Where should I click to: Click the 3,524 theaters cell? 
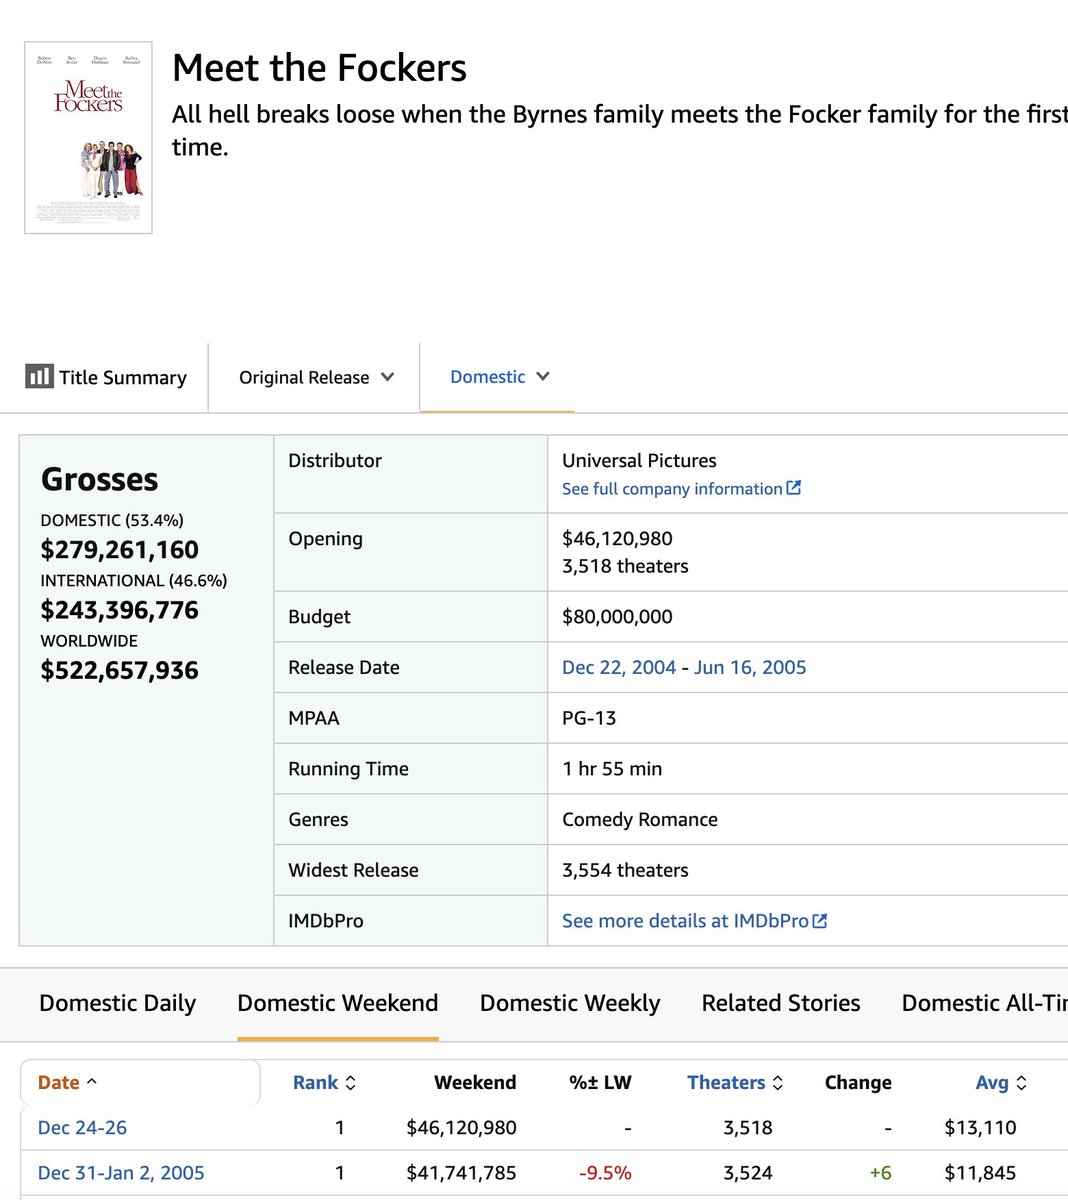coord(748,1172)
